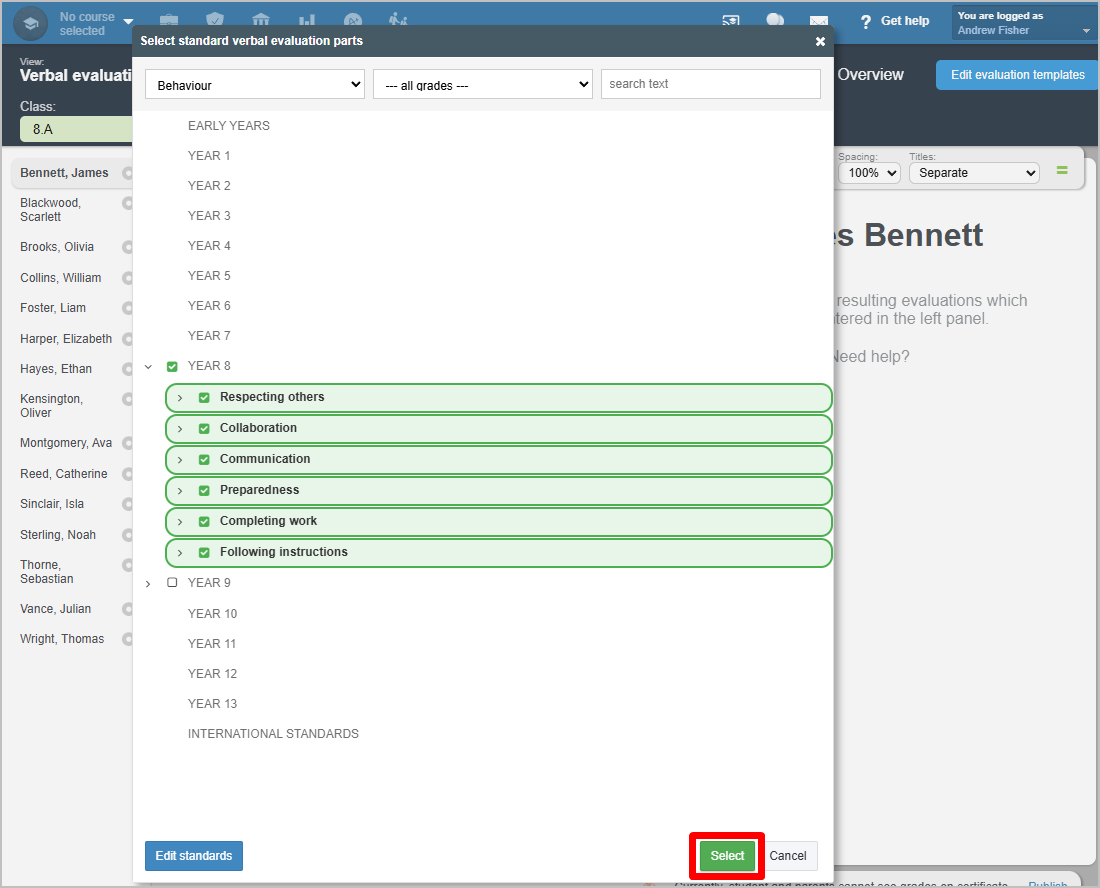Click the graduation cap course icon
Viewport: 1100px width, 888px height.
pyautogui.click(x=31, y=23)
